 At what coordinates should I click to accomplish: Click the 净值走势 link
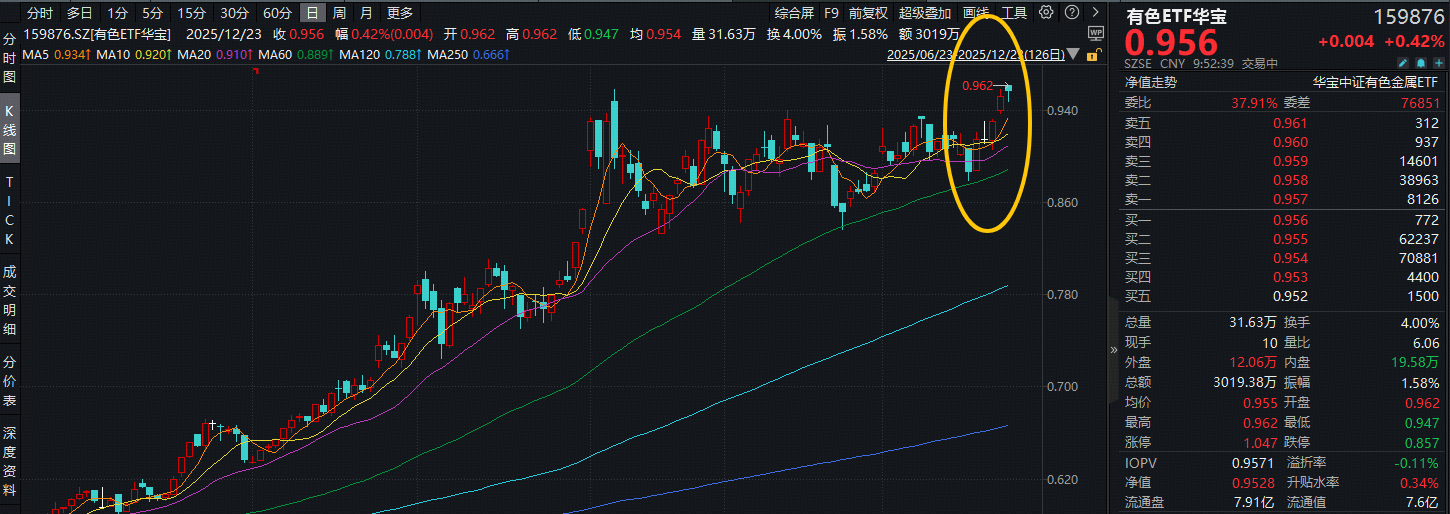tap(1152, 83)
